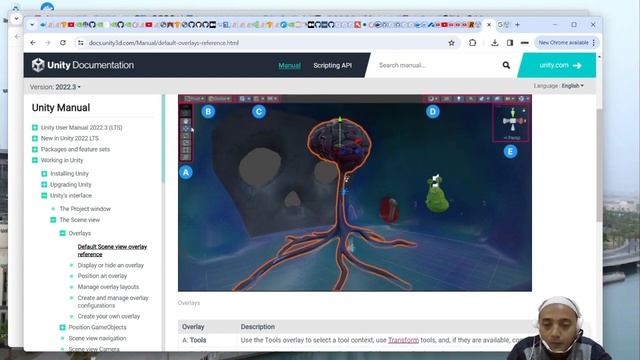Open the tab search dropdown arrow

[32, 24]
